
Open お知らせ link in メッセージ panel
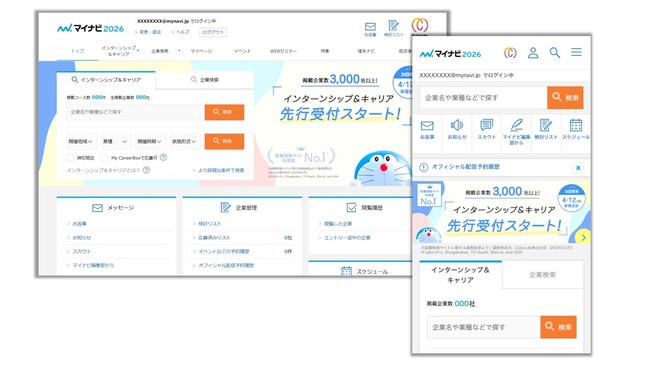click(x=82, y=238)
